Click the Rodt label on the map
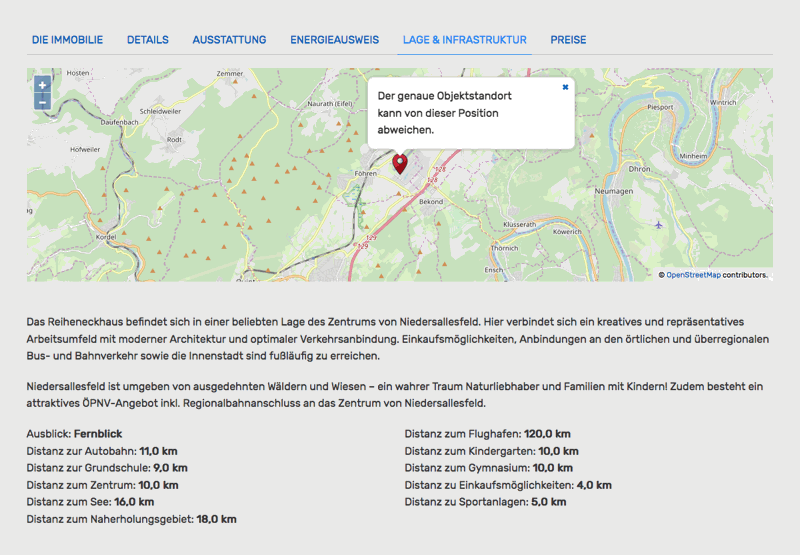Screen dimensions: 800x555 point(174,139)
